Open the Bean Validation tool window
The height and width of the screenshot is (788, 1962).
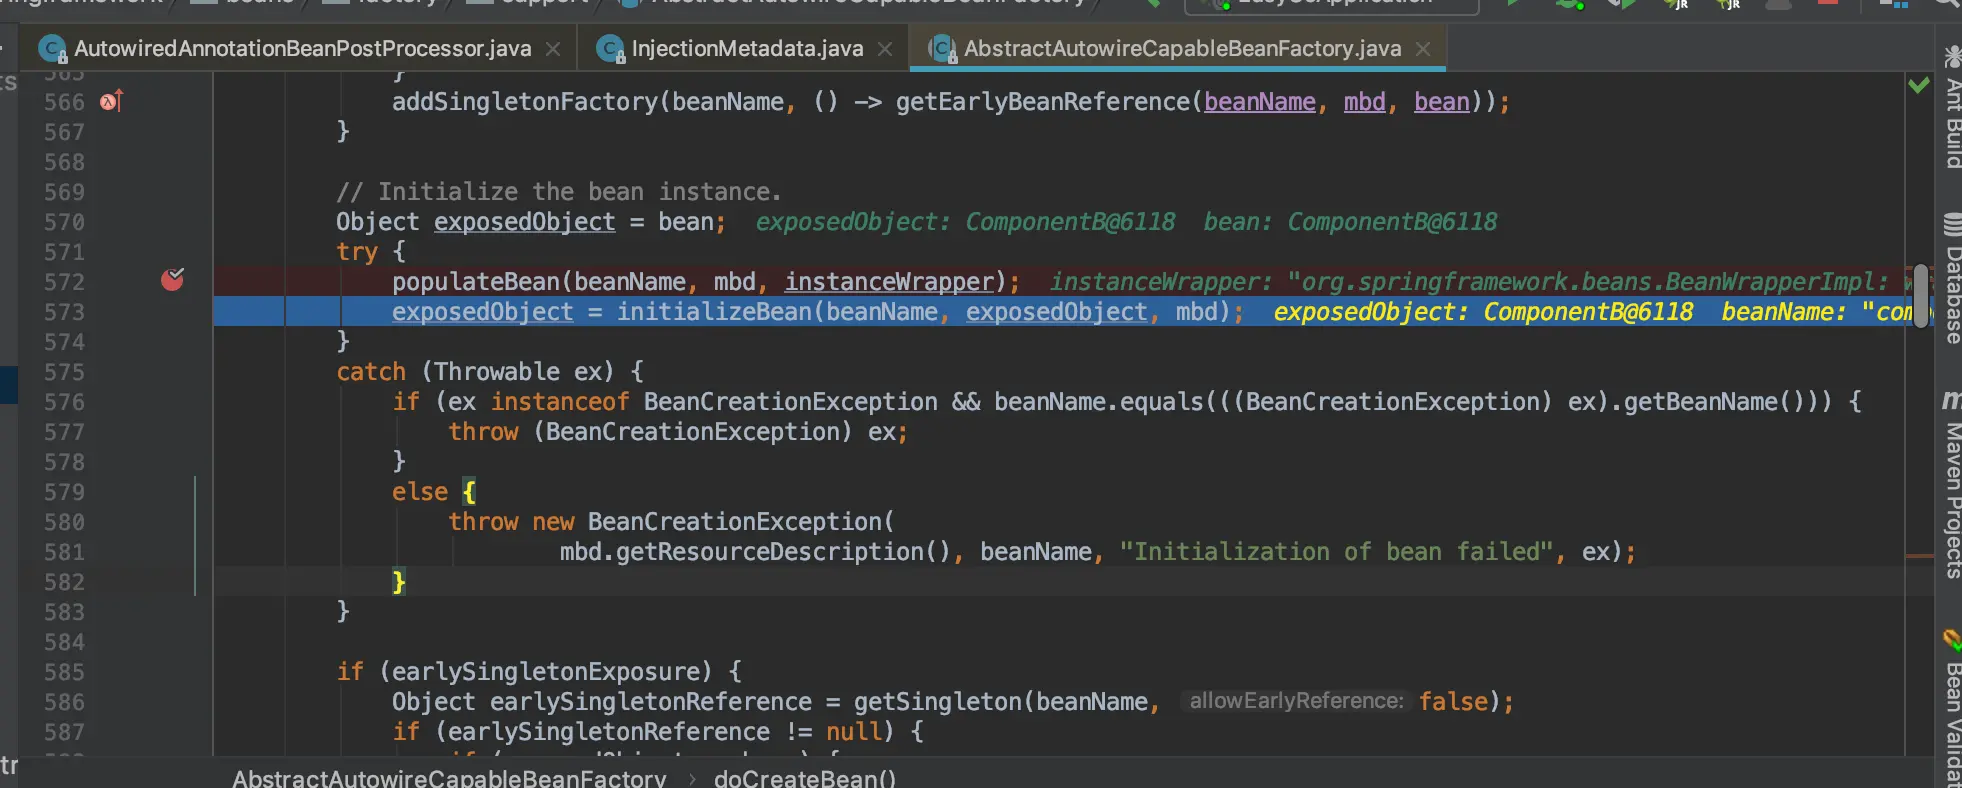(1952, 710)
